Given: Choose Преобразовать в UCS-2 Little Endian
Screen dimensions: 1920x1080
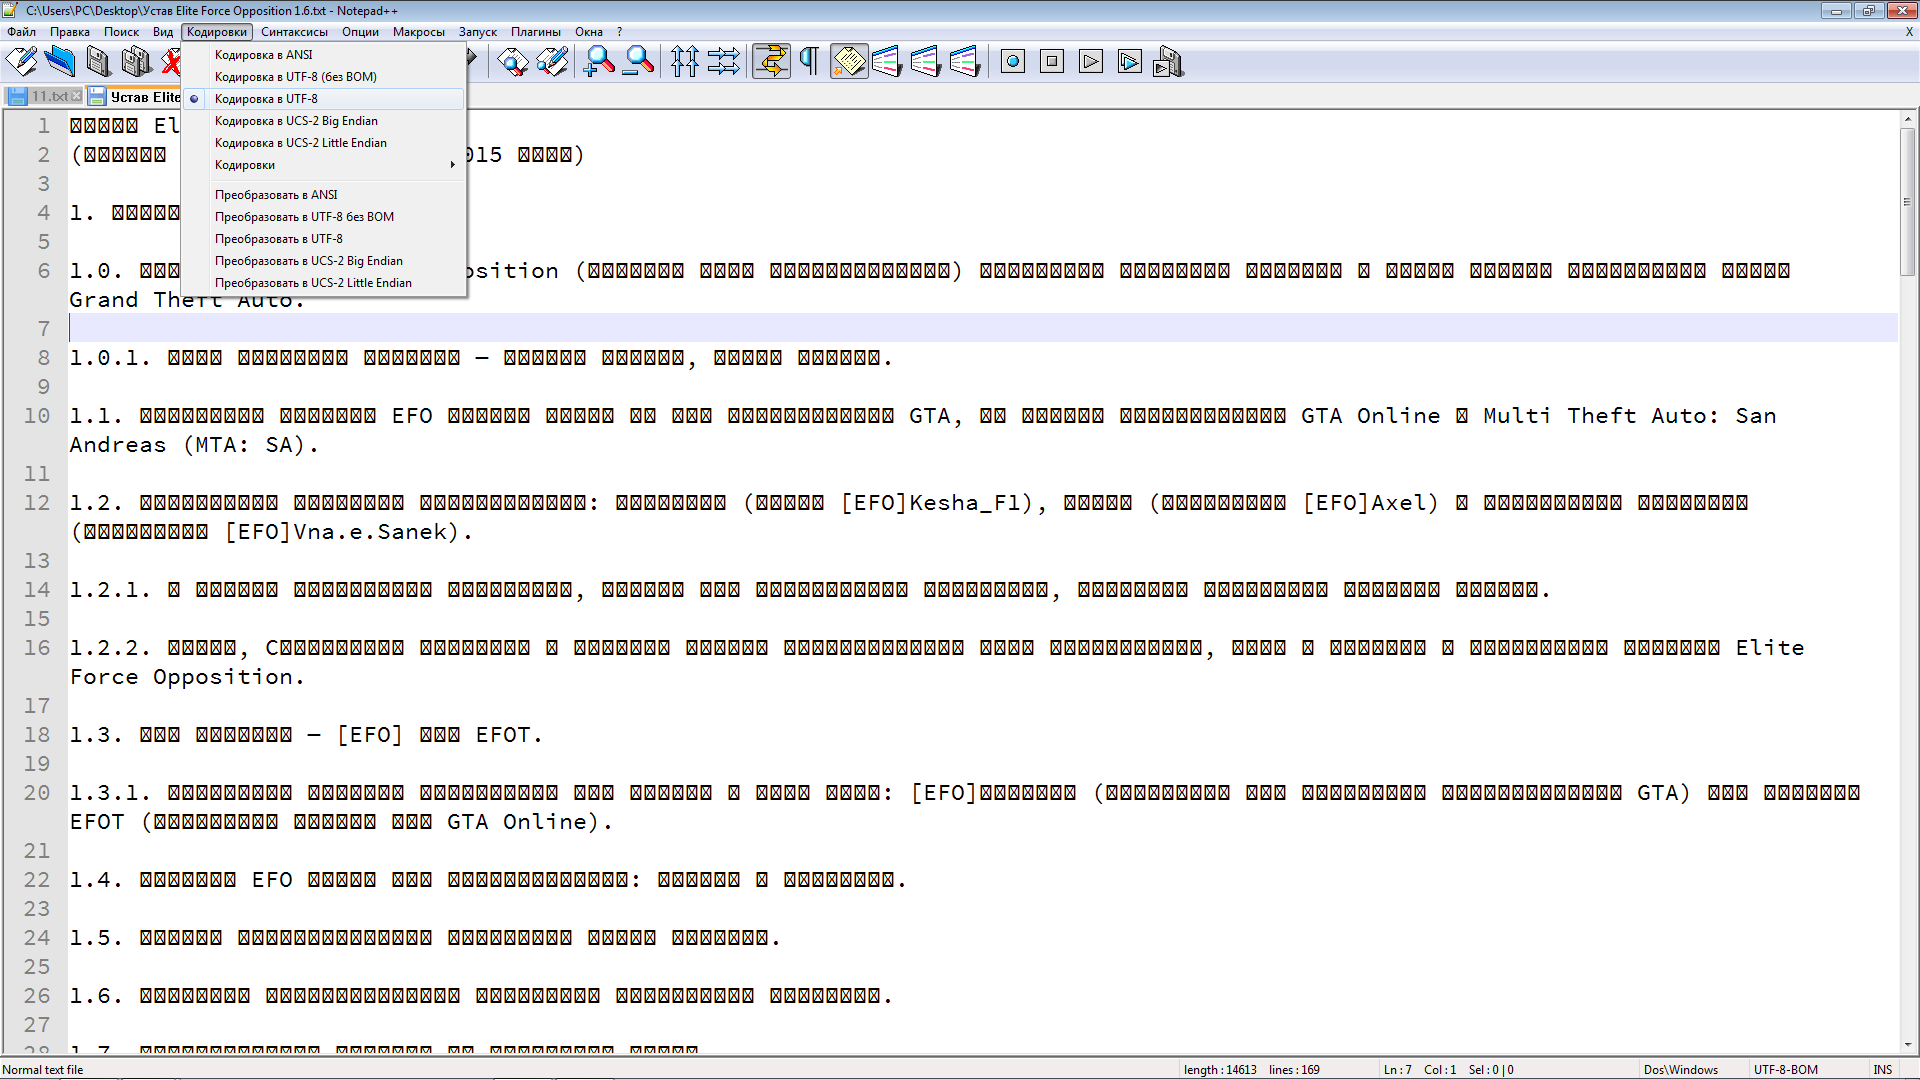Looking at the screenshot, I should pyautogui.click(x=324, y=283).
